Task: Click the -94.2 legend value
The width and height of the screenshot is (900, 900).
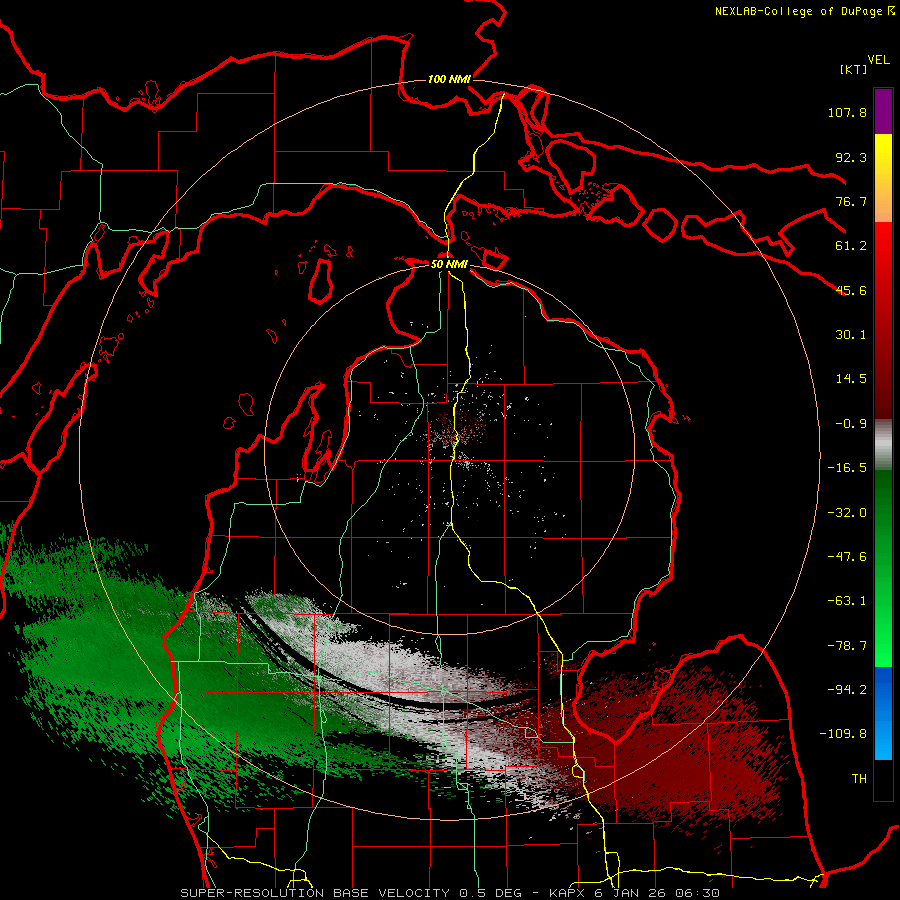Action: click(847, 690)
